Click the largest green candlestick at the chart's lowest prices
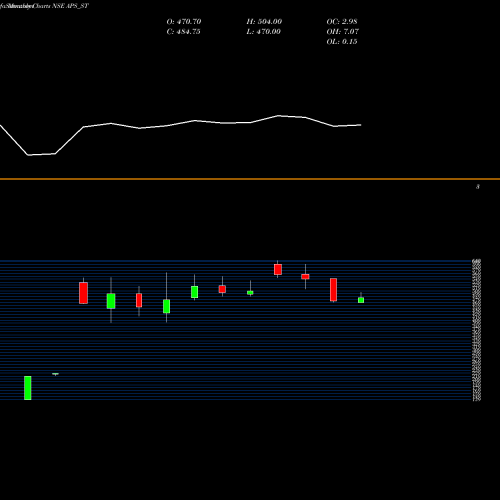 [x=28, y=388]
